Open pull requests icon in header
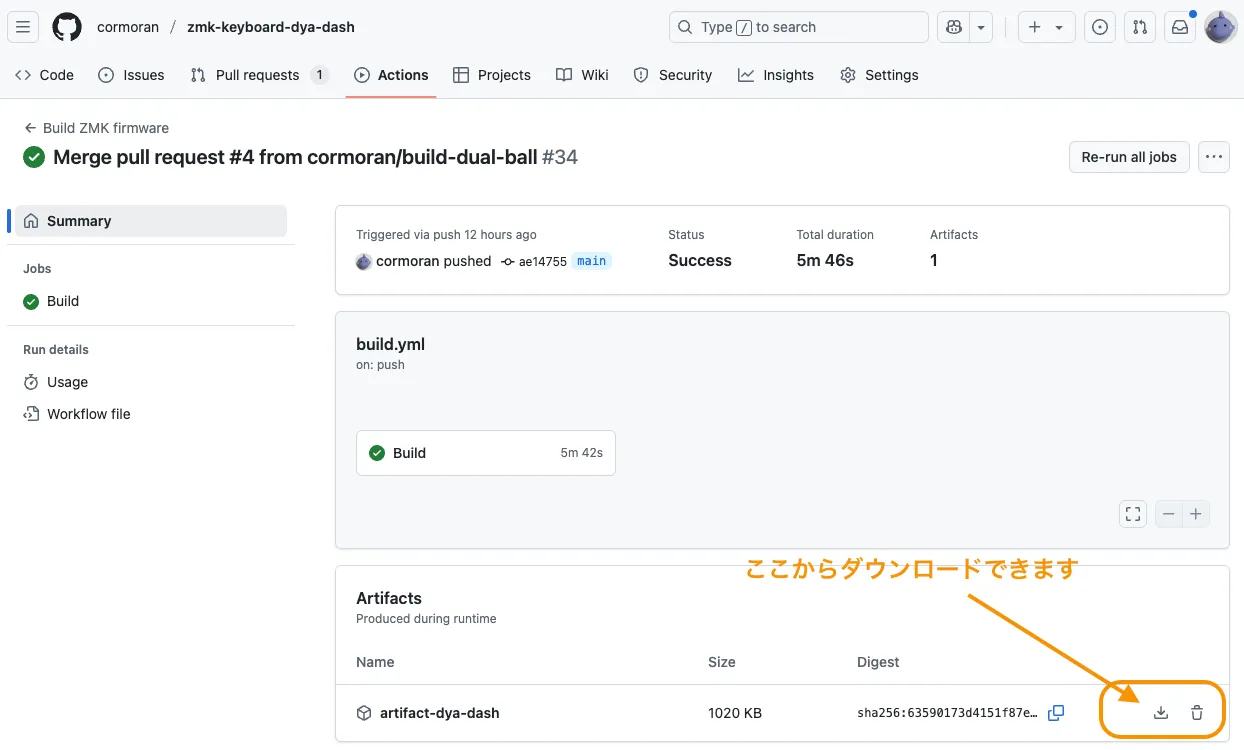Viewport: 1244px width, 750px height. click(x=1140, y=27)
